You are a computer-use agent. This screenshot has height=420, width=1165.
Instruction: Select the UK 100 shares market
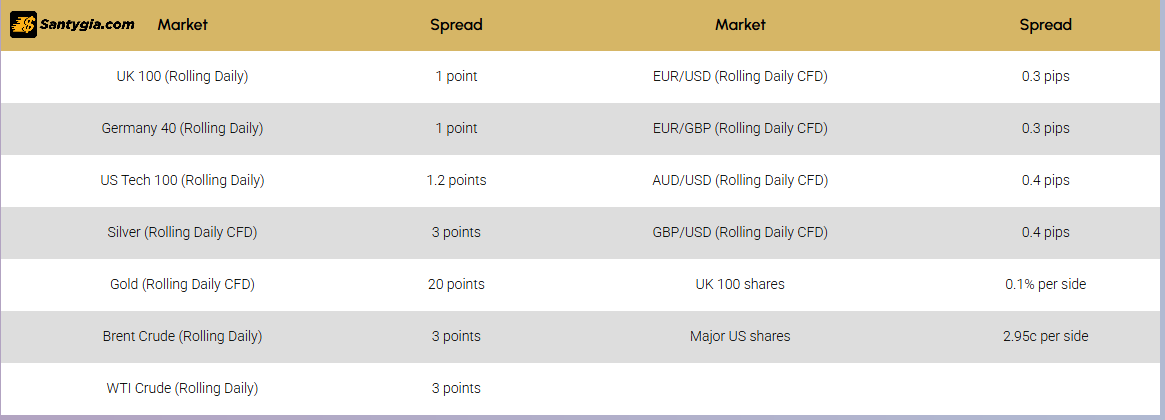(740, 284)
